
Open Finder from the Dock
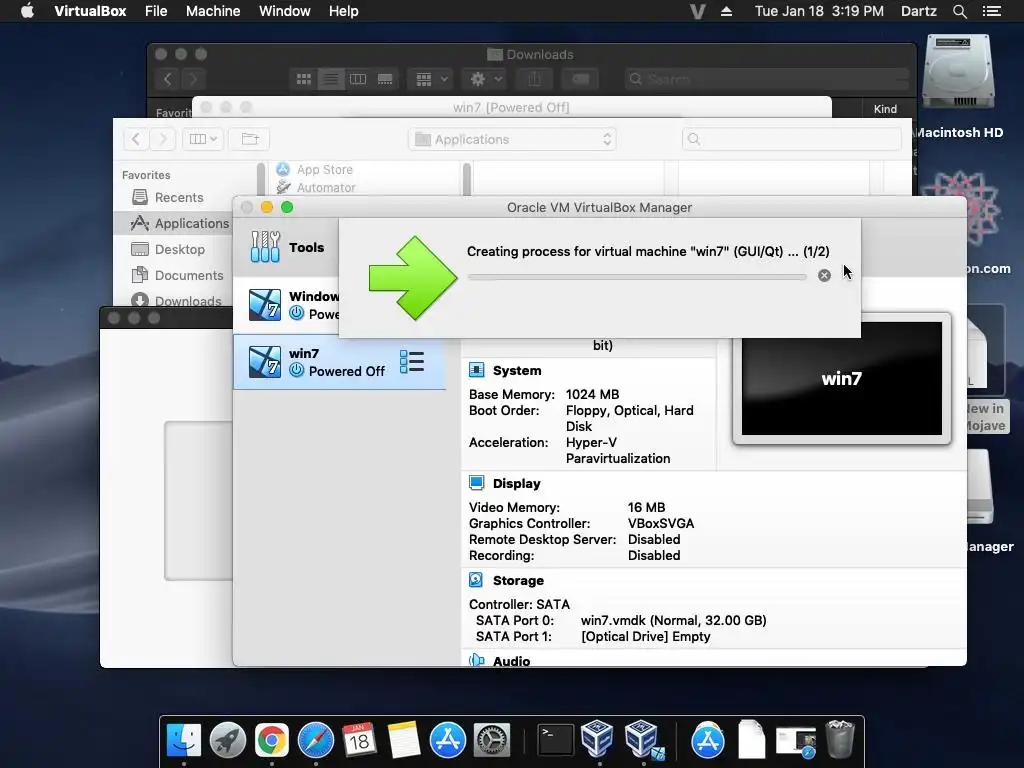point(184,741)
